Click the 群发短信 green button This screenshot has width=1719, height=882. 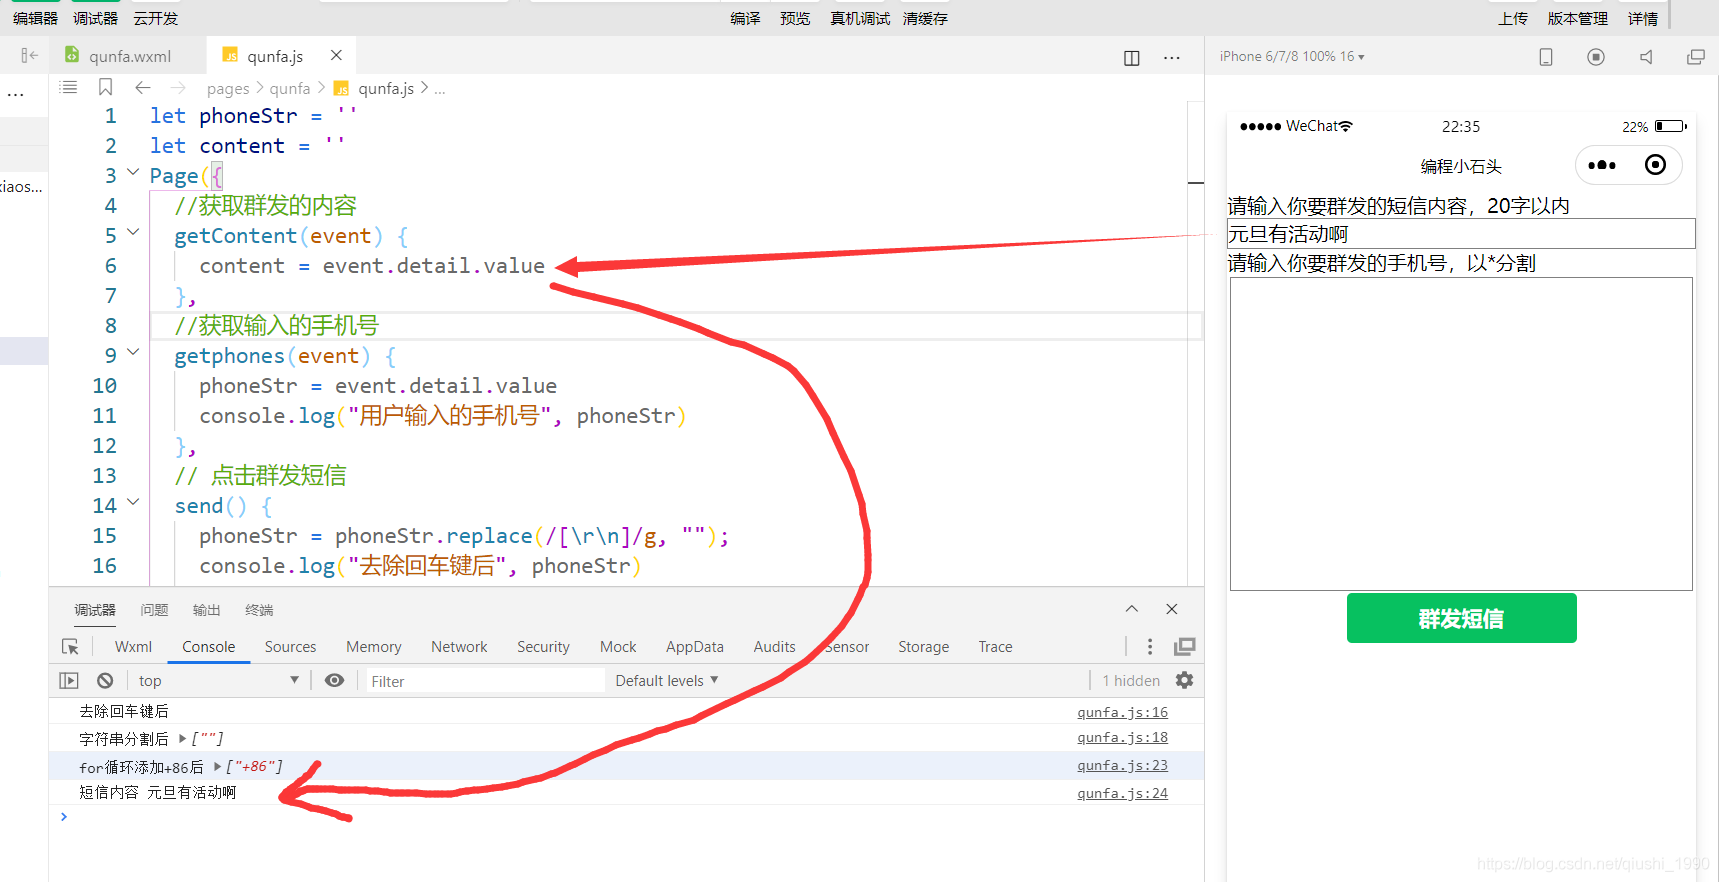1461,618
